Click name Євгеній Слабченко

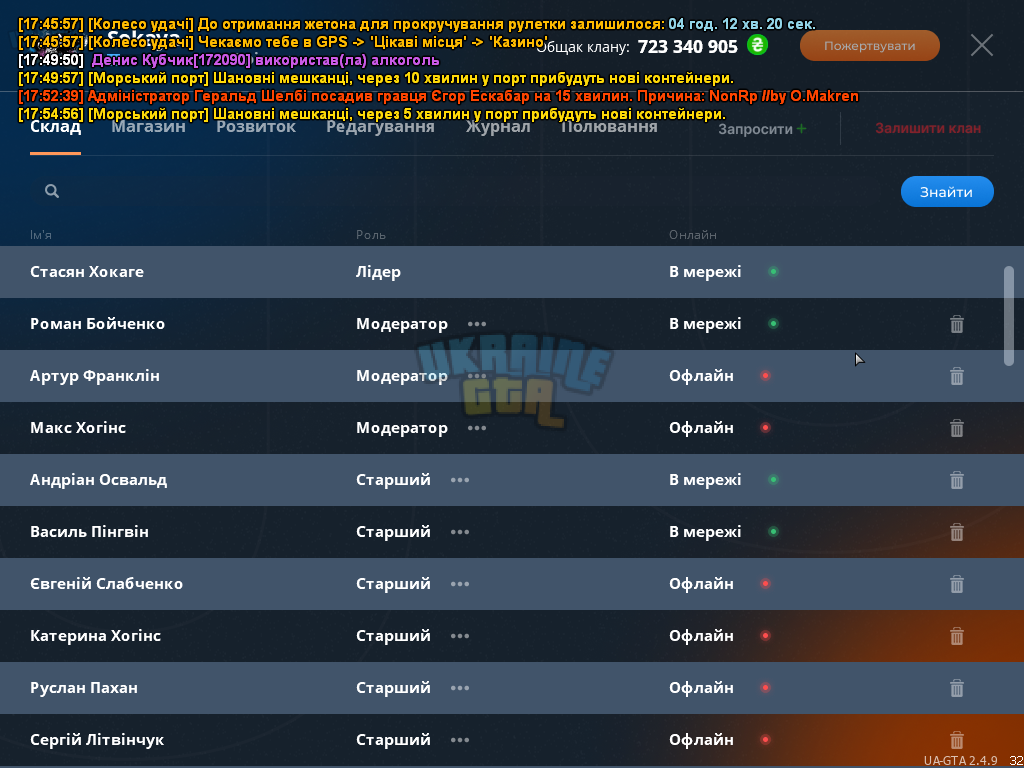tap(106, 584)
